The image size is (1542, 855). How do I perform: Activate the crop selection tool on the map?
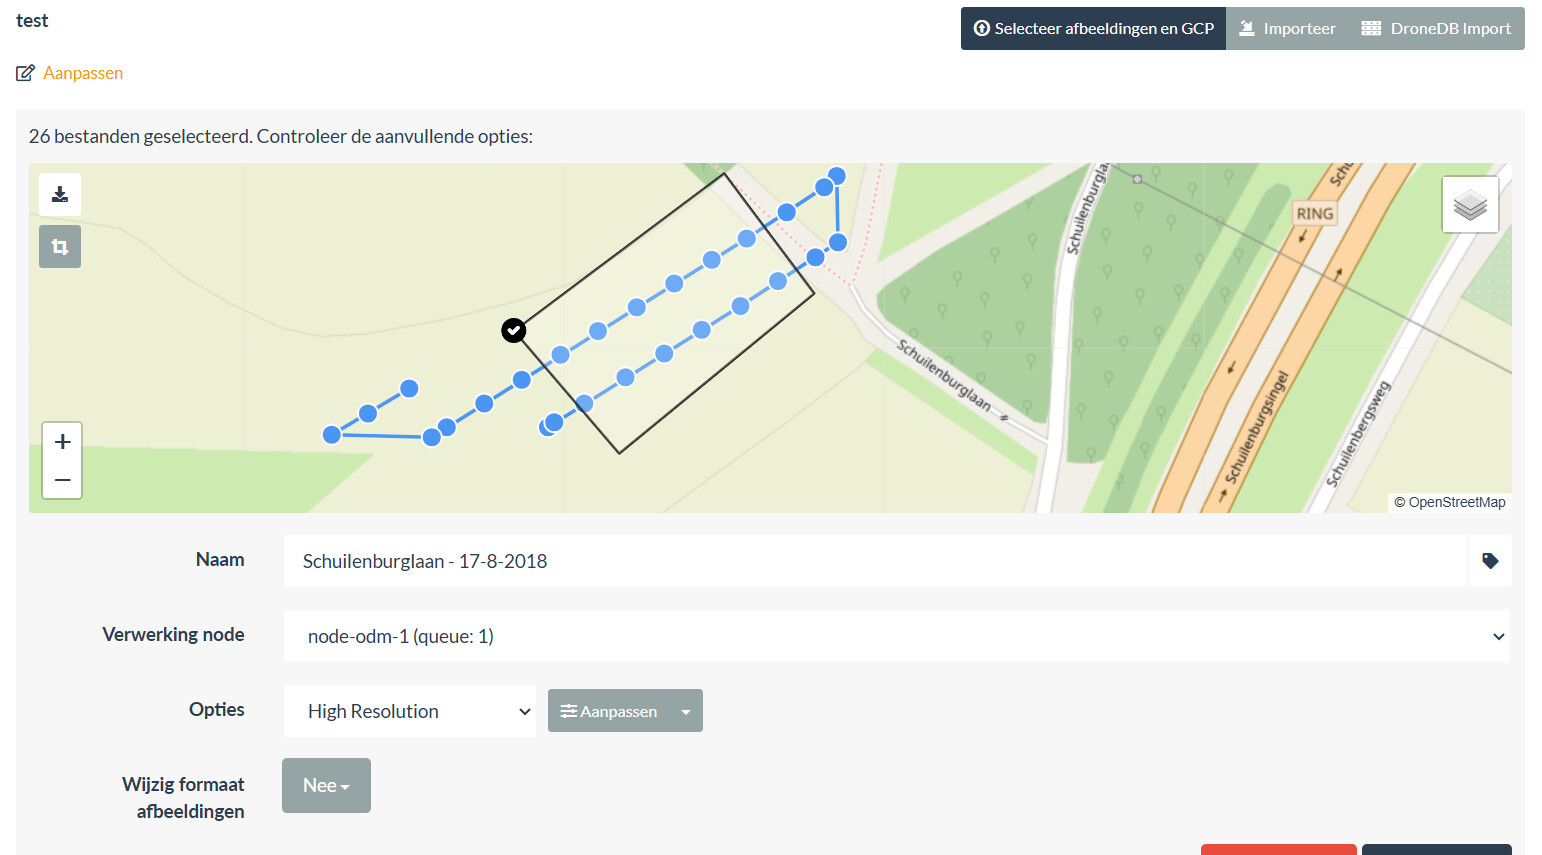click(x=60, y=245)
